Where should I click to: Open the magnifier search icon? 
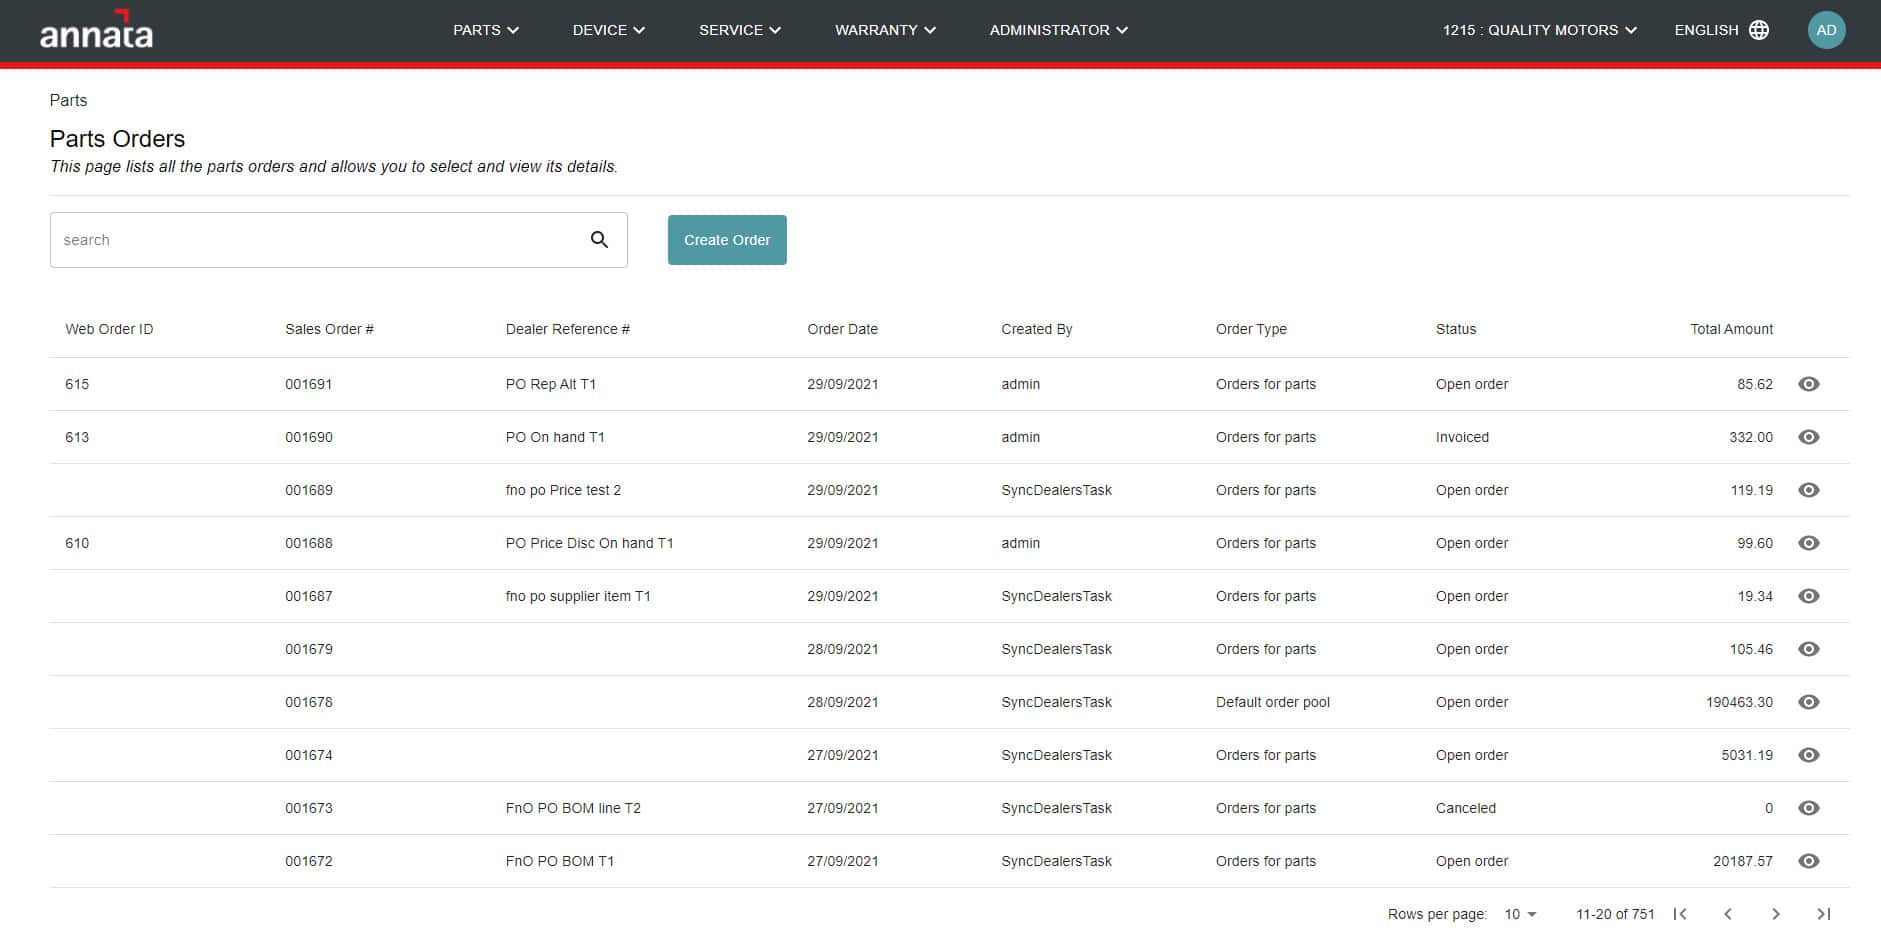(x=599, y=240)
